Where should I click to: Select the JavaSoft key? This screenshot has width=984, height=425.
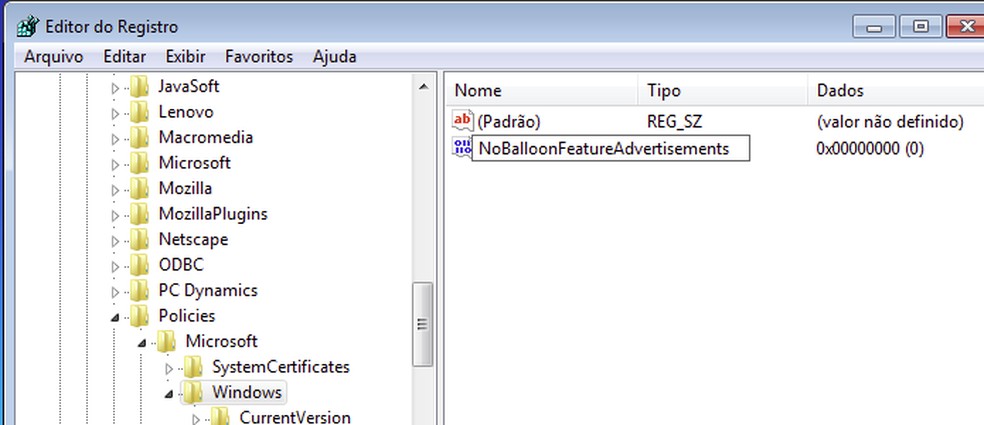tap(188, 86)
